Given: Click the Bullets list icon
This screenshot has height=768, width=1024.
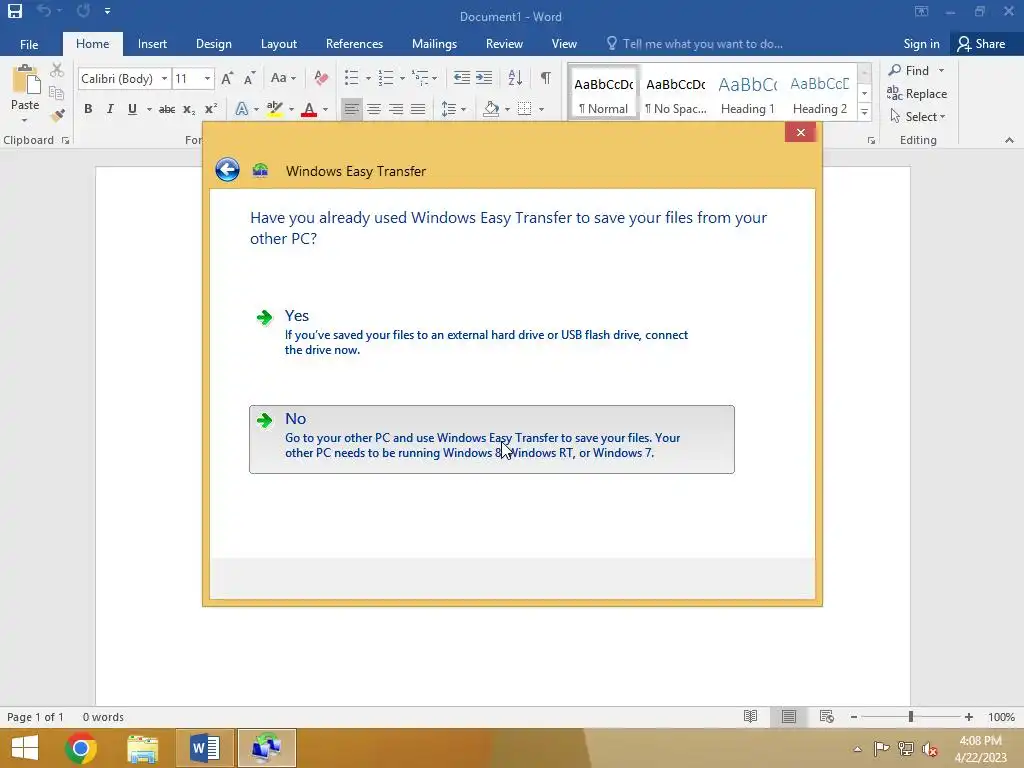Looking at the screenshot, I should click(x=351, y=78).
